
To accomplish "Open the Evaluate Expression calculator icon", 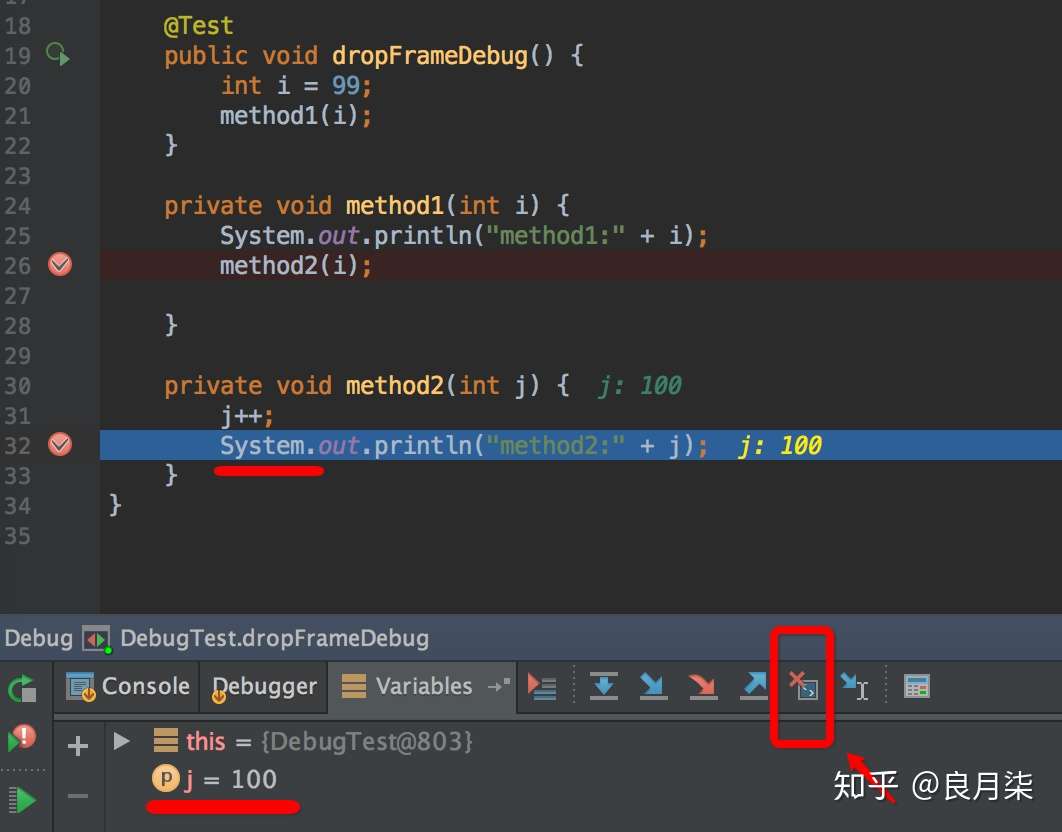I will pos(917,686).
